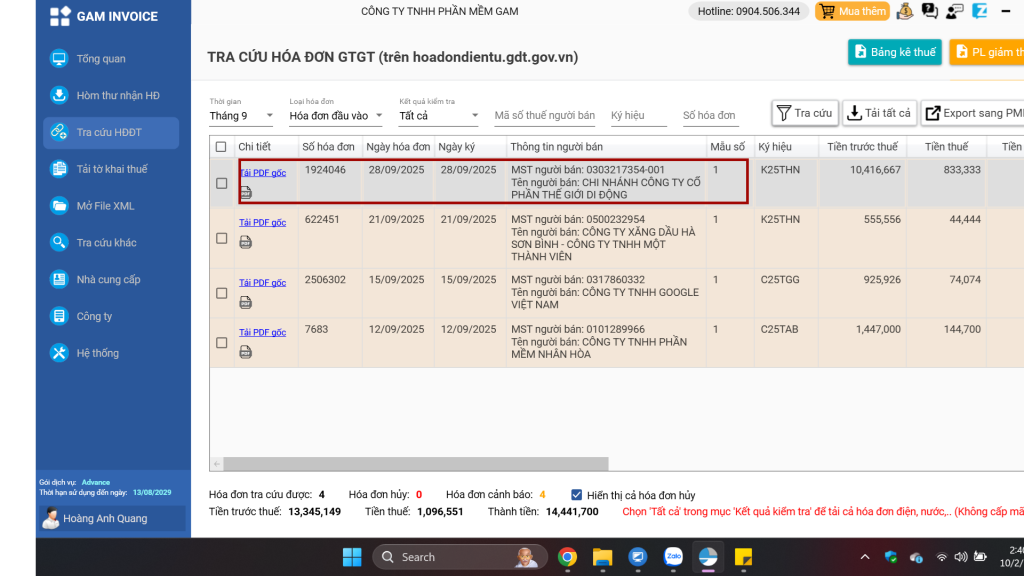
Task: Click the 'Tra cứu' filter button
Action: point(804,113)
